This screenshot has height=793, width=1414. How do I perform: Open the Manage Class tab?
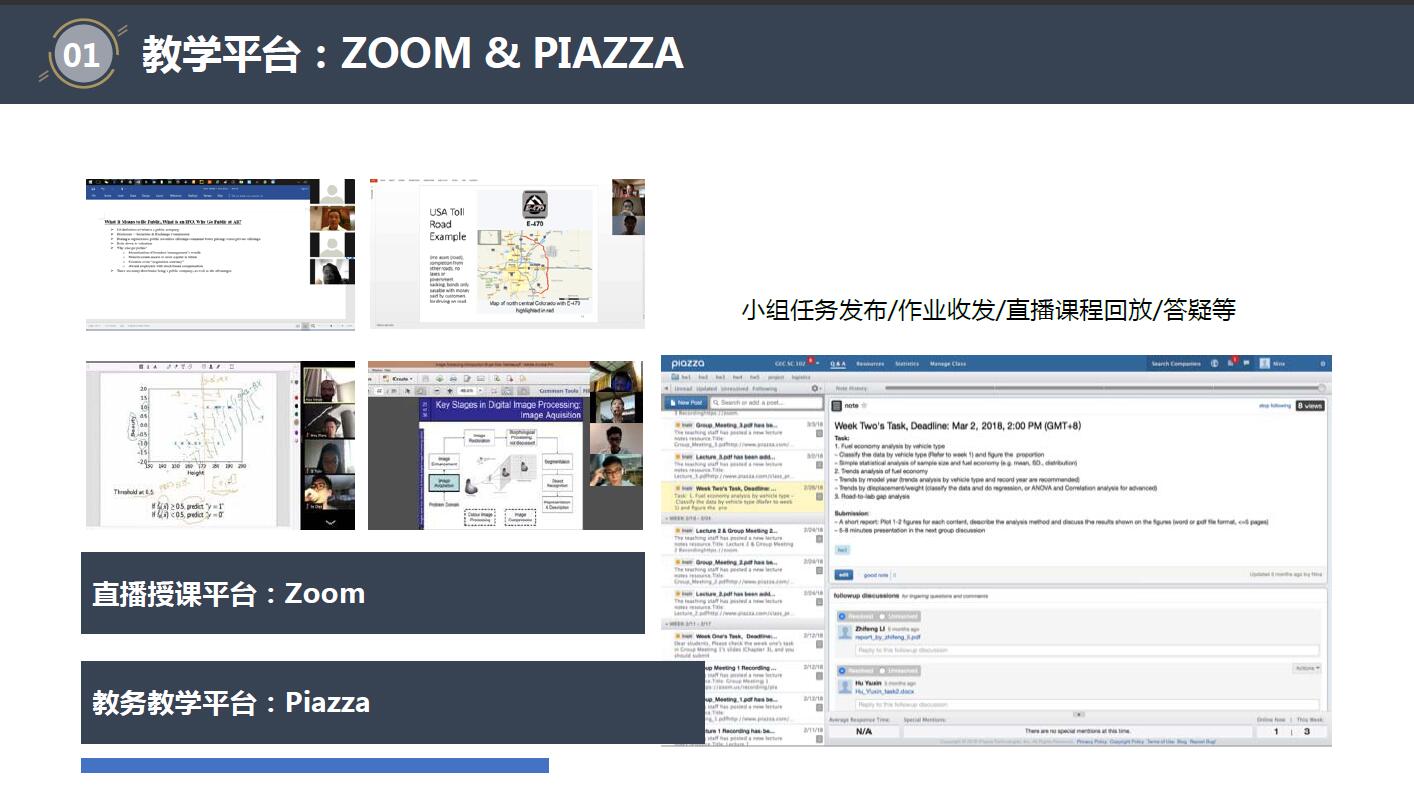pyautogui.click(x=948, y=364)
